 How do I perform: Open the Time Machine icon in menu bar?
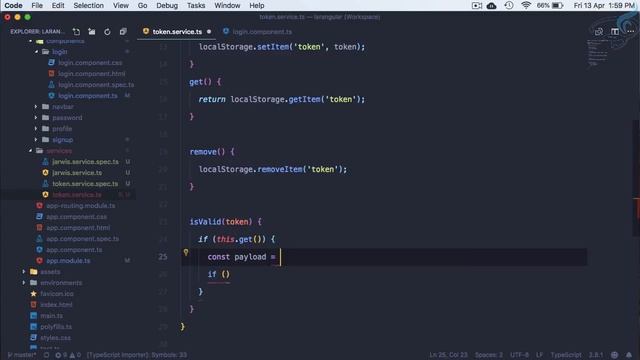(x=509, y=5)
